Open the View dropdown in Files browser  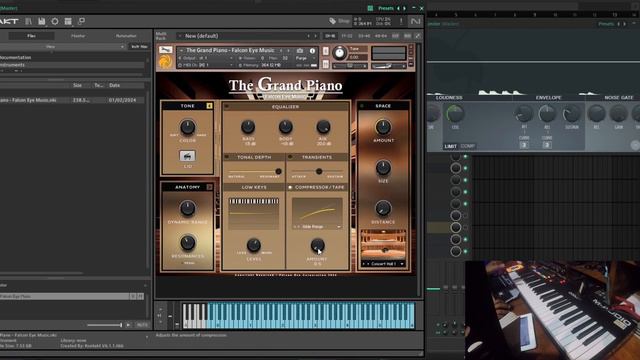62,47
